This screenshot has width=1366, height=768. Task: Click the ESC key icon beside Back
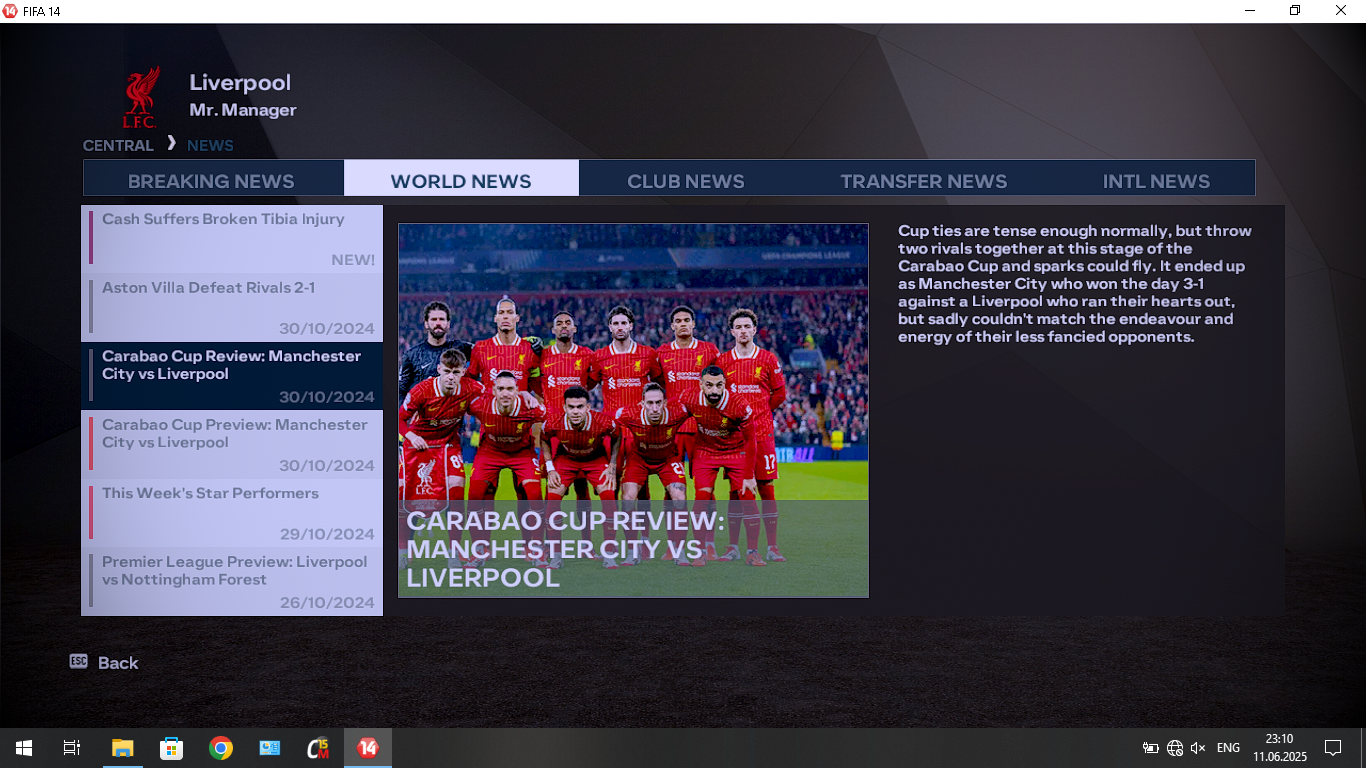(x=79, y=661)
